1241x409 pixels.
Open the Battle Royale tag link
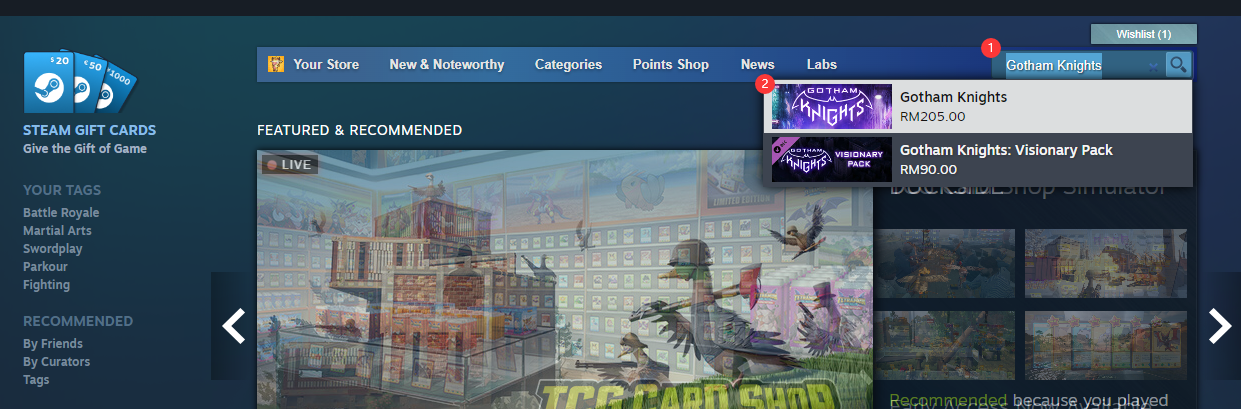[x=61, y=213]
